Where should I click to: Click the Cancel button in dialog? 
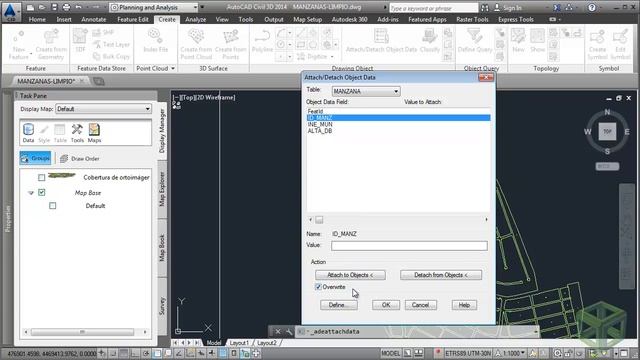pos(420,305)
